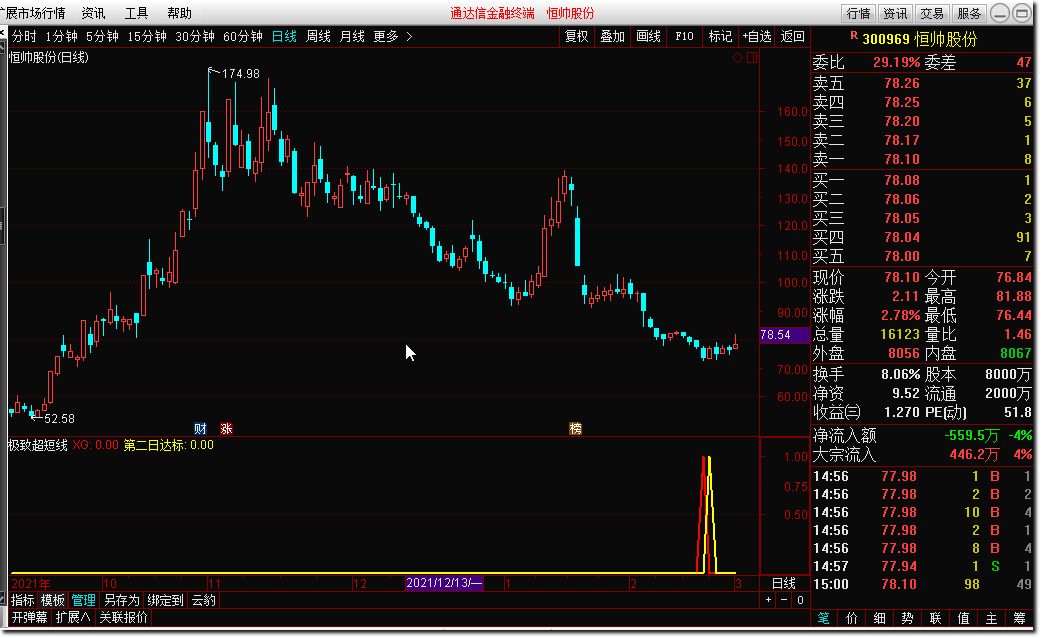Viewport: 1042px width, 638px height.
Task: Select the 主 main tab
Action: [991, 619]
